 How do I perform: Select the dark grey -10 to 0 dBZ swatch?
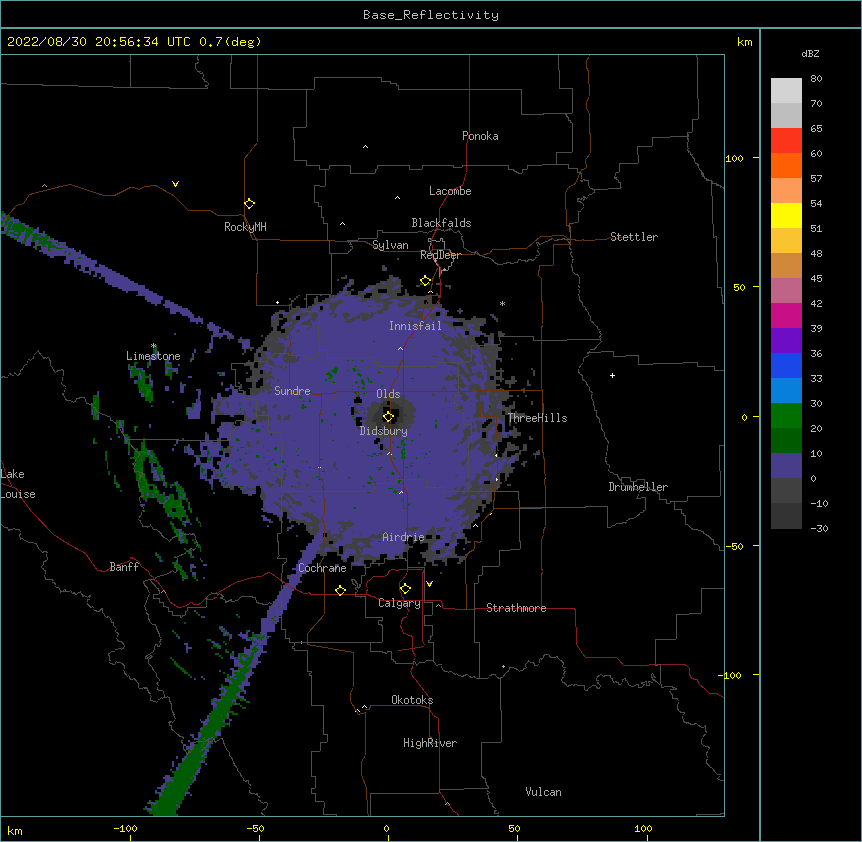click(786, 491)
